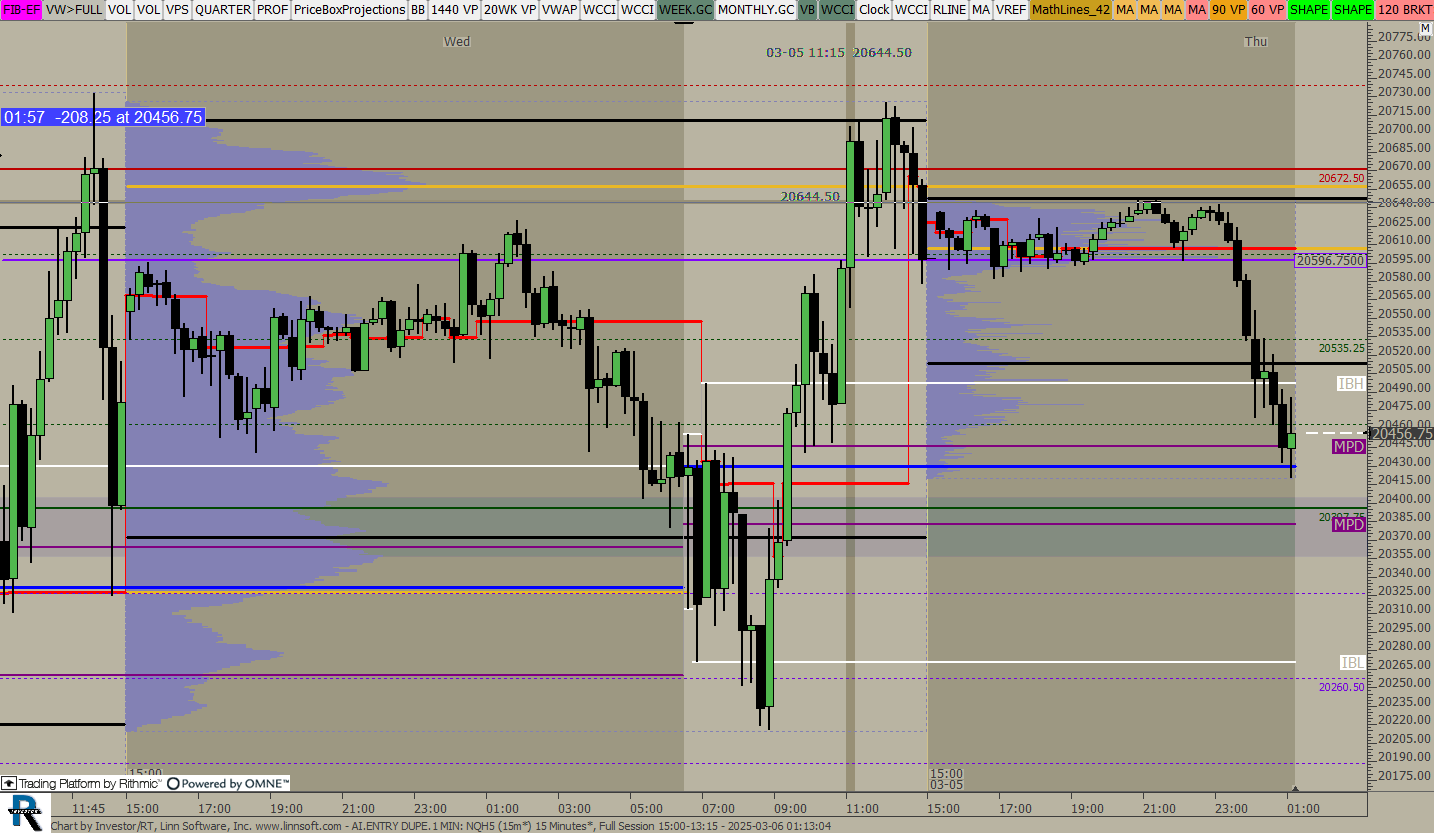Click the green WCCI button left of Clock
This screenshot has width=1434, height=833.
838,9
